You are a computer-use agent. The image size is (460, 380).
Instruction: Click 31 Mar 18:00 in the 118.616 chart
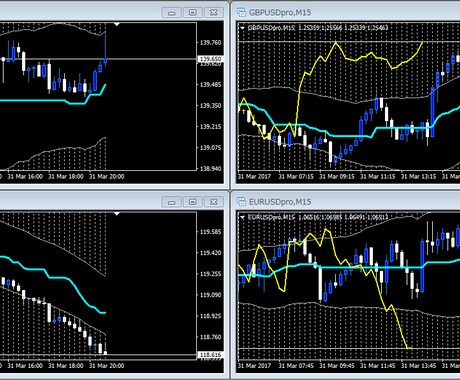(x=66, y=366)
